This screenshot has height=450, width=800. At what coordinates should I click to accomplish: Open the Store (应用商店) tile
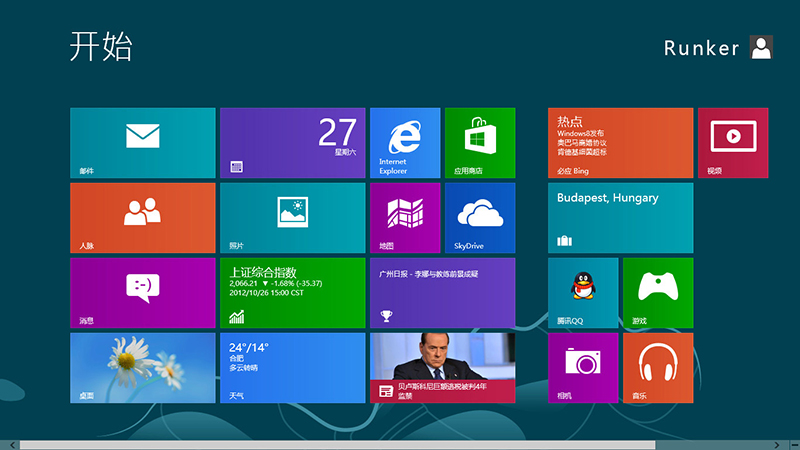point(479,143)
